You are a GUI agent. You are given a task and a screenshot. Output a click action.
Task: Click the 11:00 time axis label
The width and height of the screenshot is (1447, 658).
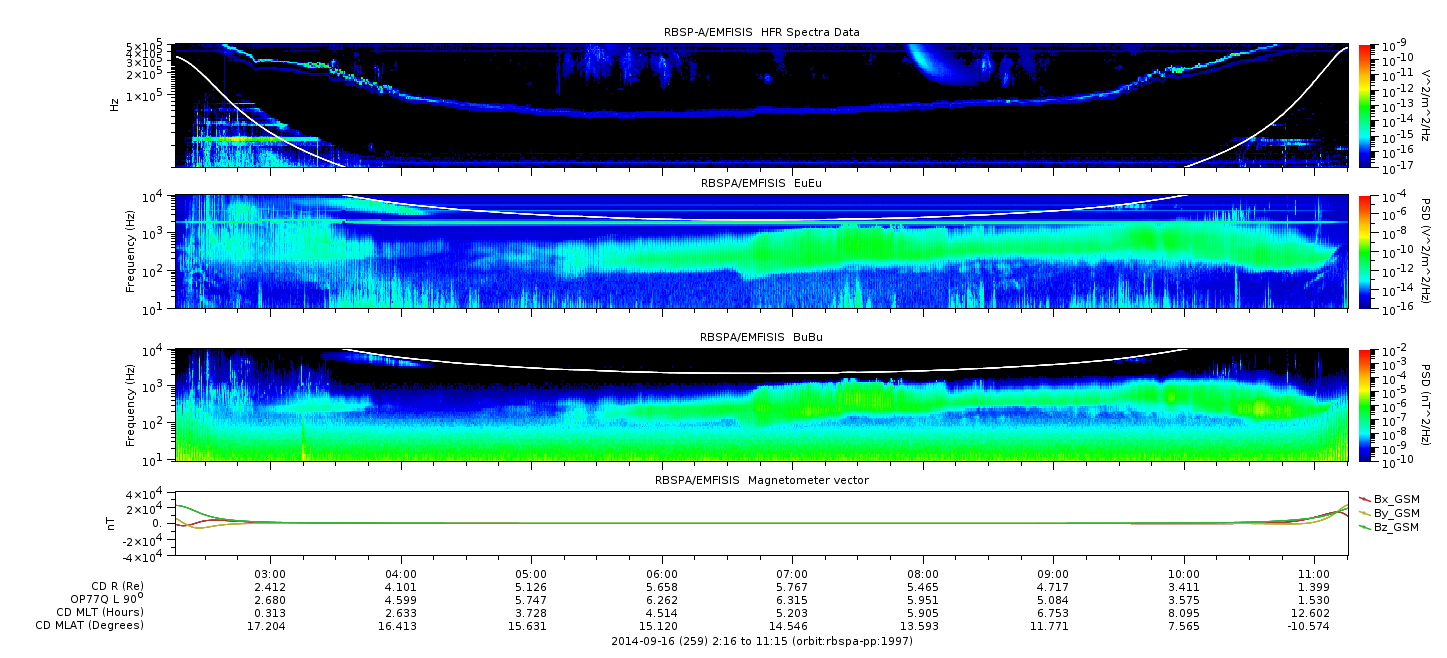1314,574
